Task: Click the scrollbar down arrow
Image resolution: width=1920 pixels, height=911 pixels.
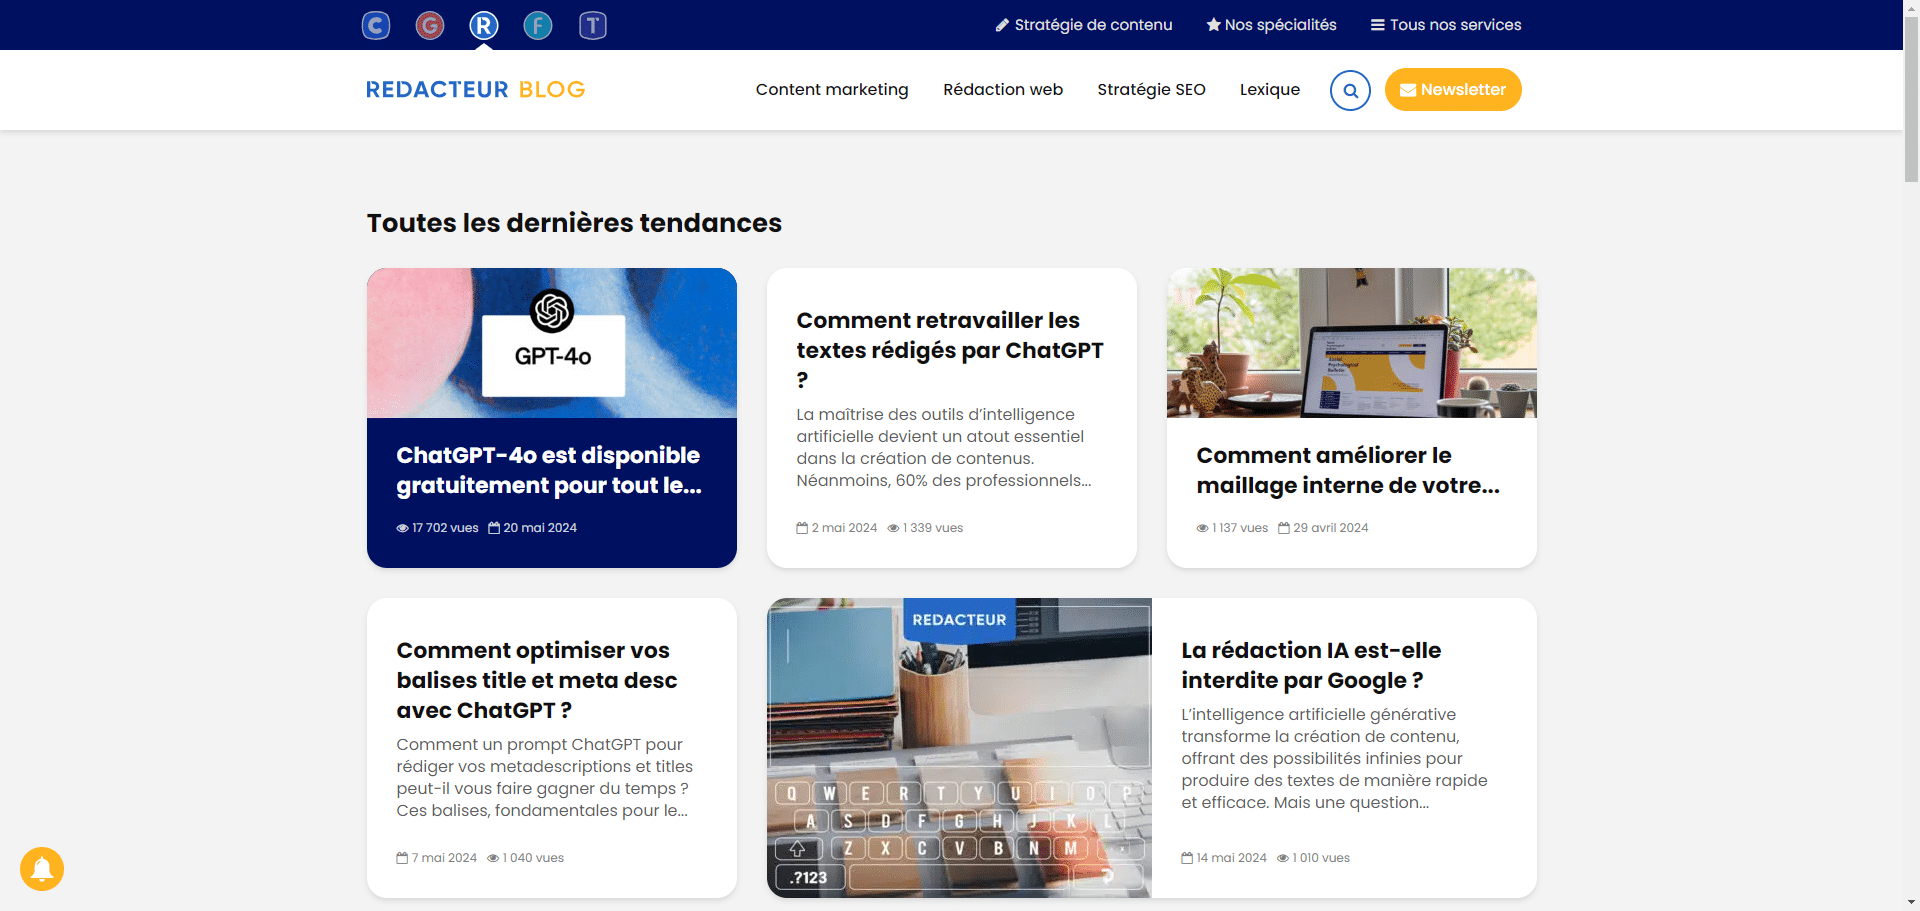Action: pos(1911,902)
